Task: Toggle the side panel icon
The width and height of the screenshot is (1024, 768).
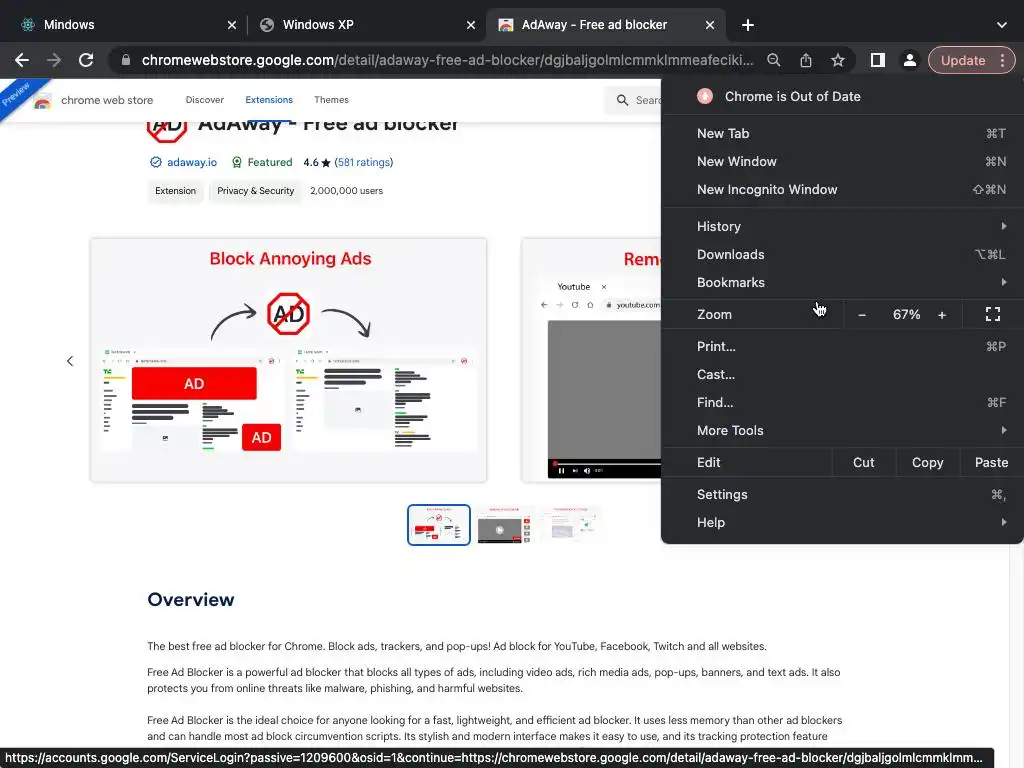Action: click(878, 60)
